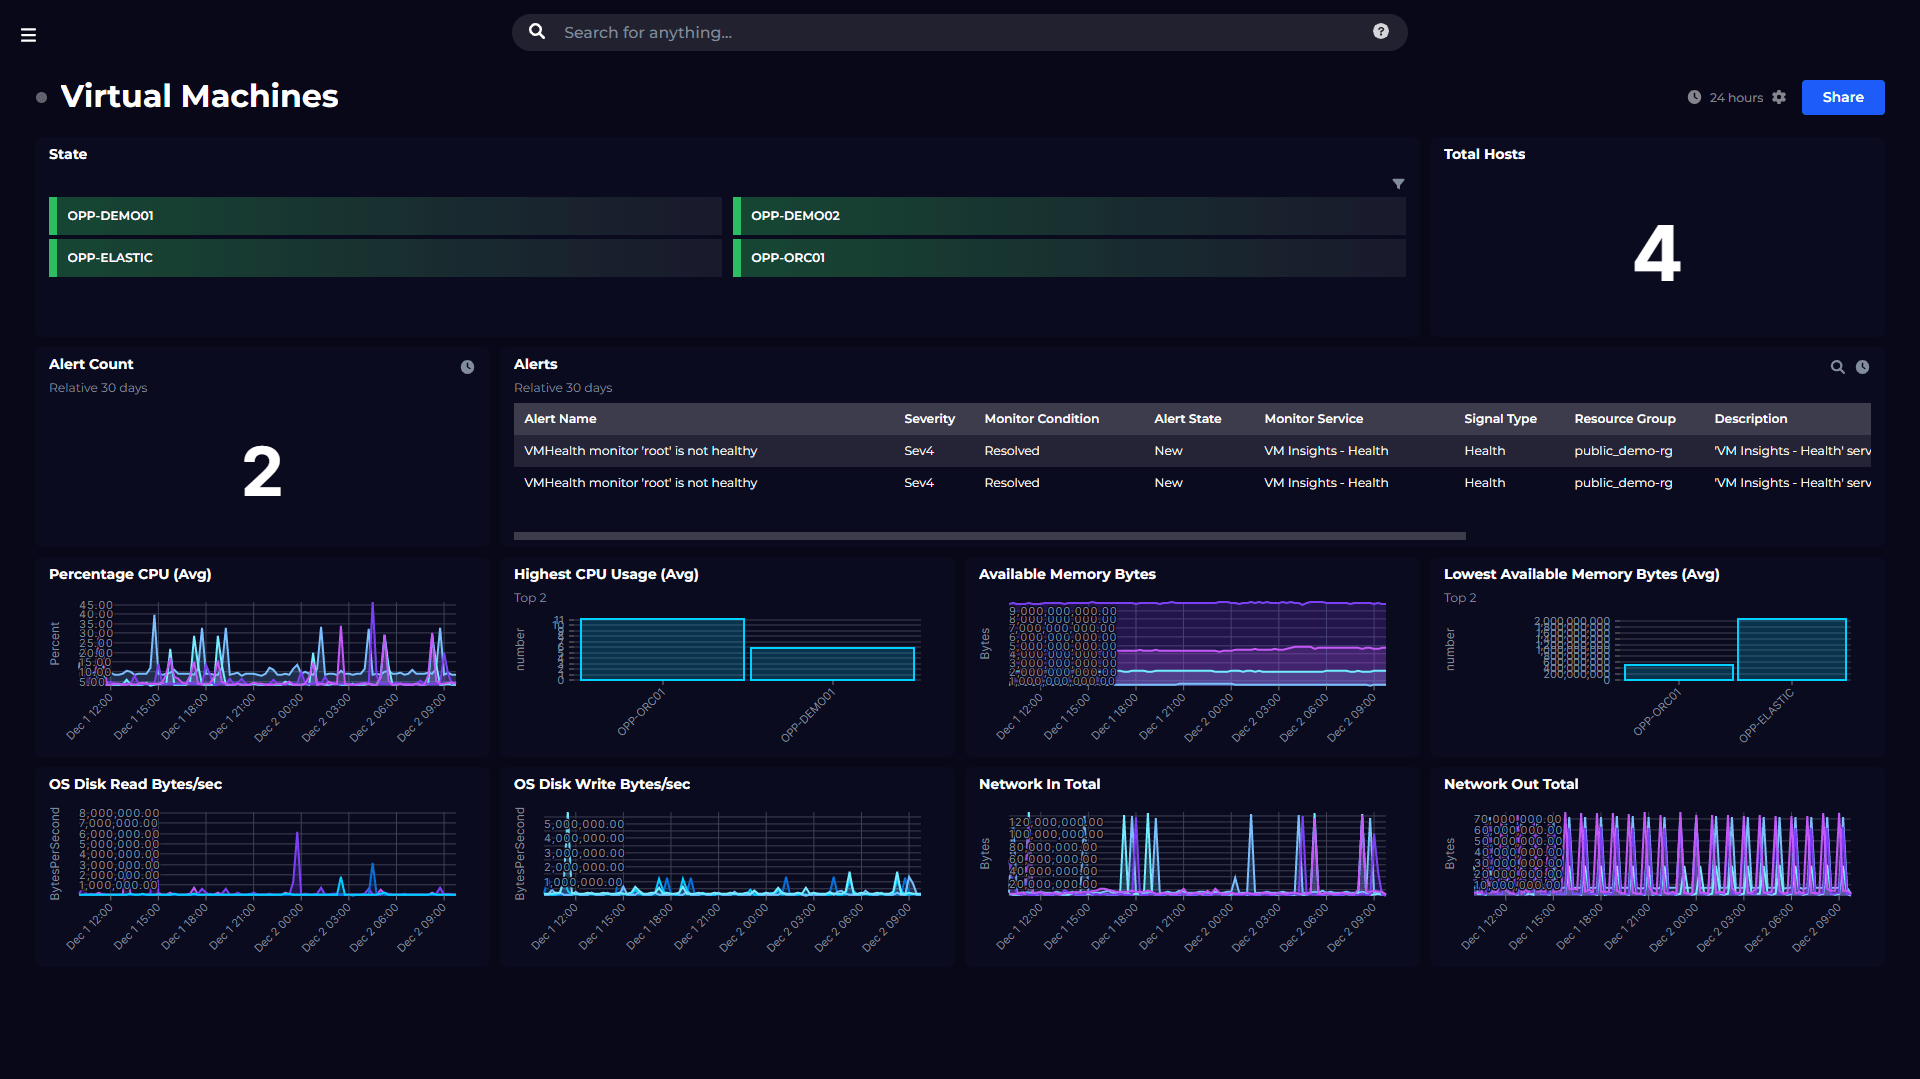Image resolution: width=1920 pixels, height=1079 pixels.
Task: Open the hamburger navigation menu
Action: pyautogui.click(x=28, y=35)
